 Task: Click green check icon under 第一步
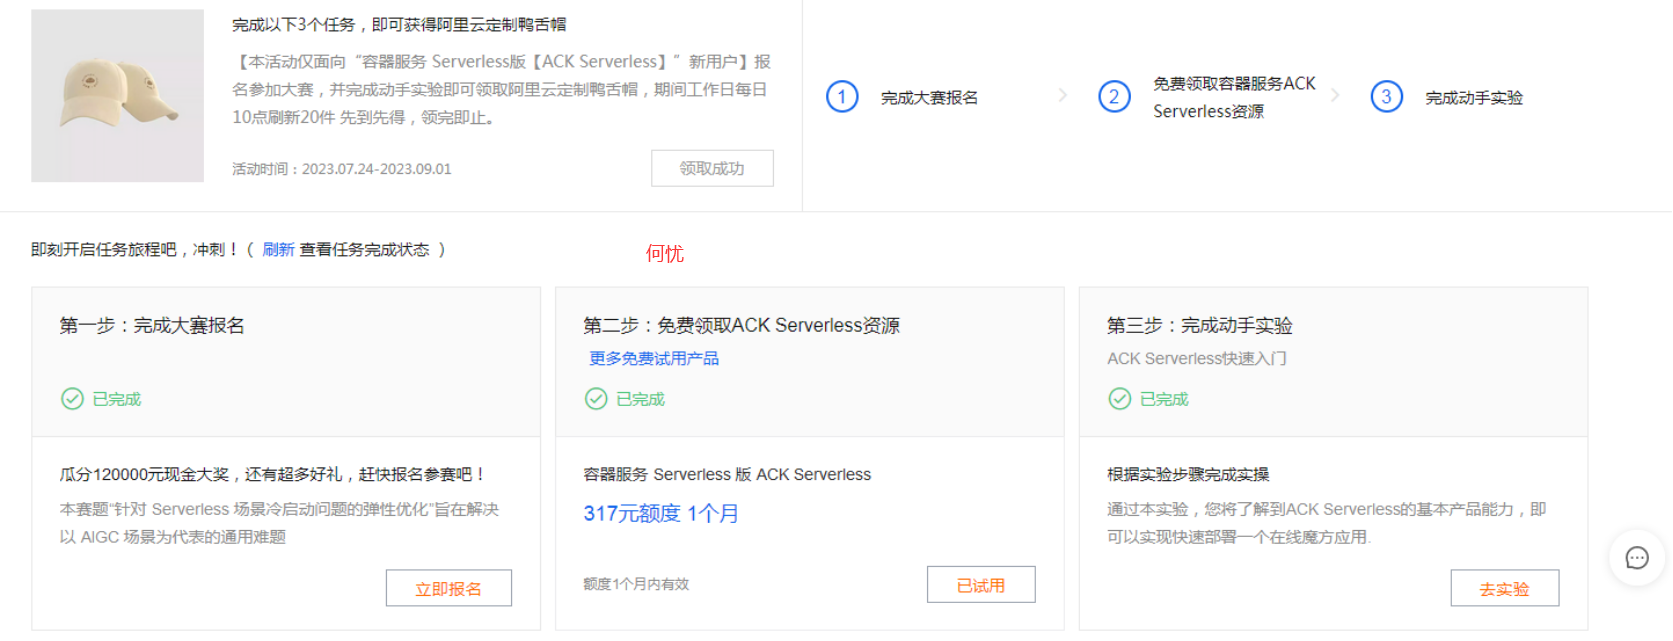click(x=72, y=399)
